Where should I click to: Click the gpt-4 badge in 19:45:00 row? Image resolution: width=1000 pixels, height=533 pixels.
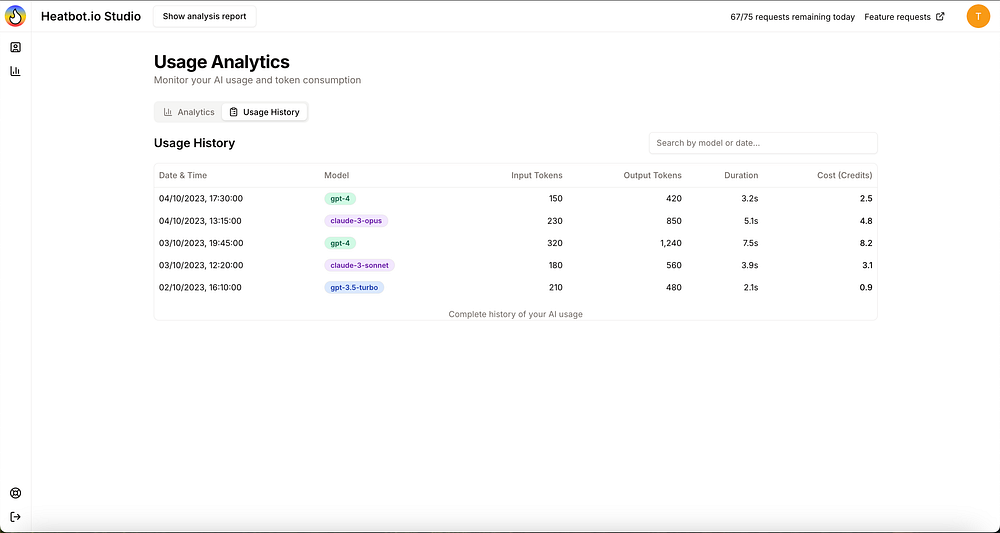point(340,243)
